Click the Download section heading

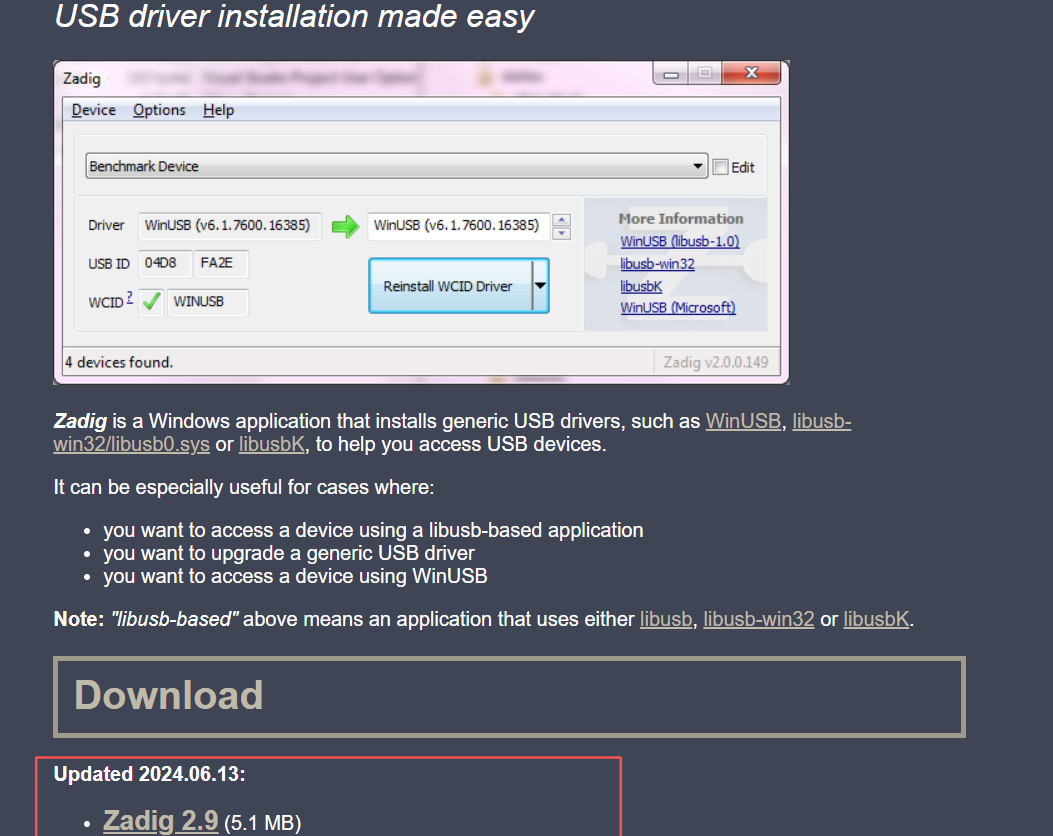169,695
